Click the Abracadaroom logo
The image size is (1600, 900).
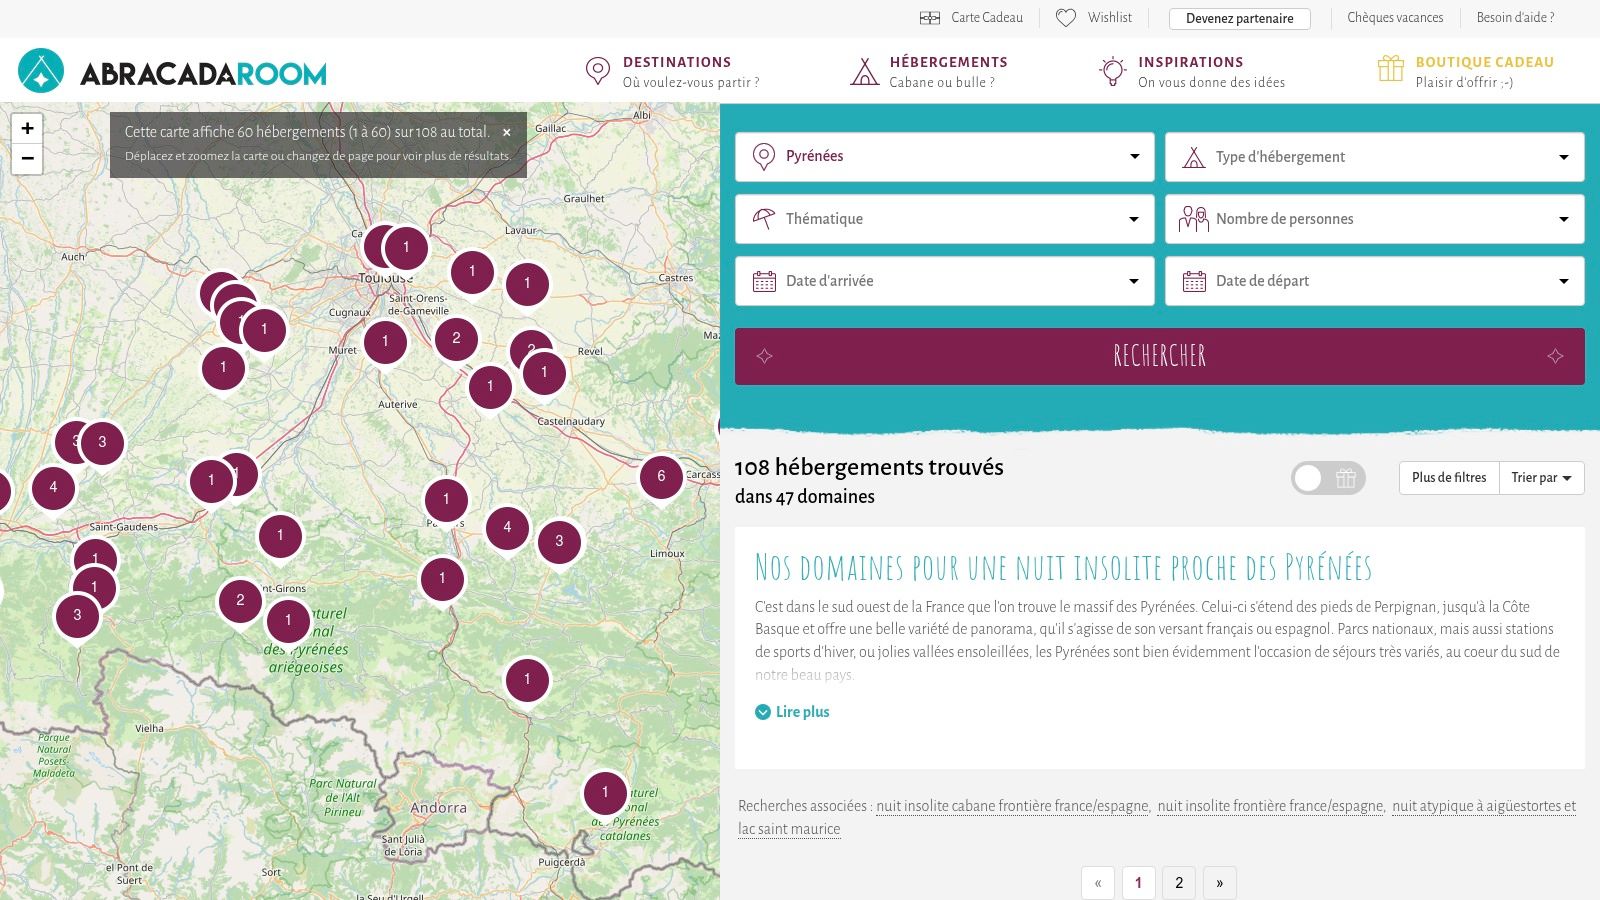(x=172, y=72)
